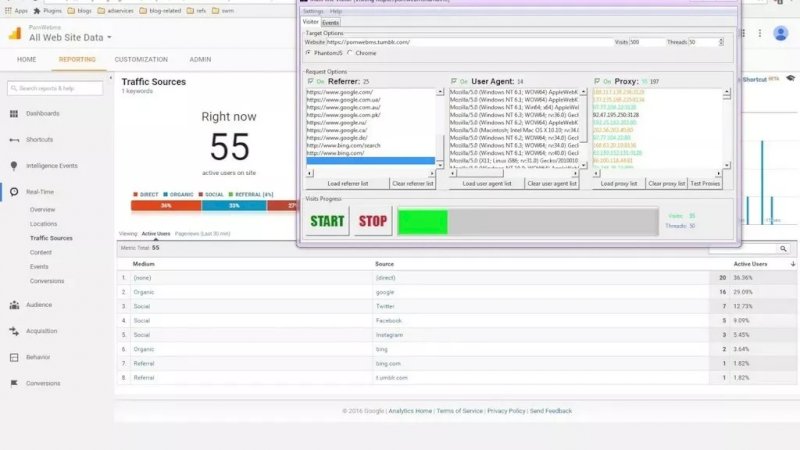This screenshot has height=450, width=800.
Task: Select the Chrome radio button
Action: (x=346, y=53)
